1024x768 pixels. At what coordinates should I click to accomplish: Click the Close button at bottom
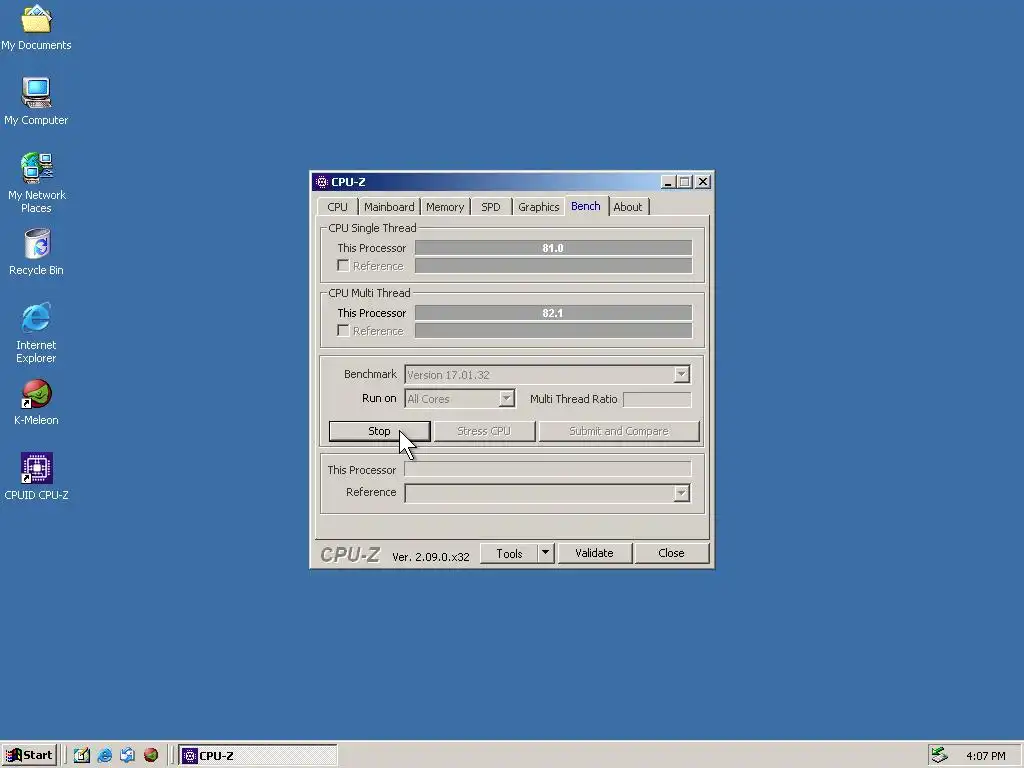671,553
